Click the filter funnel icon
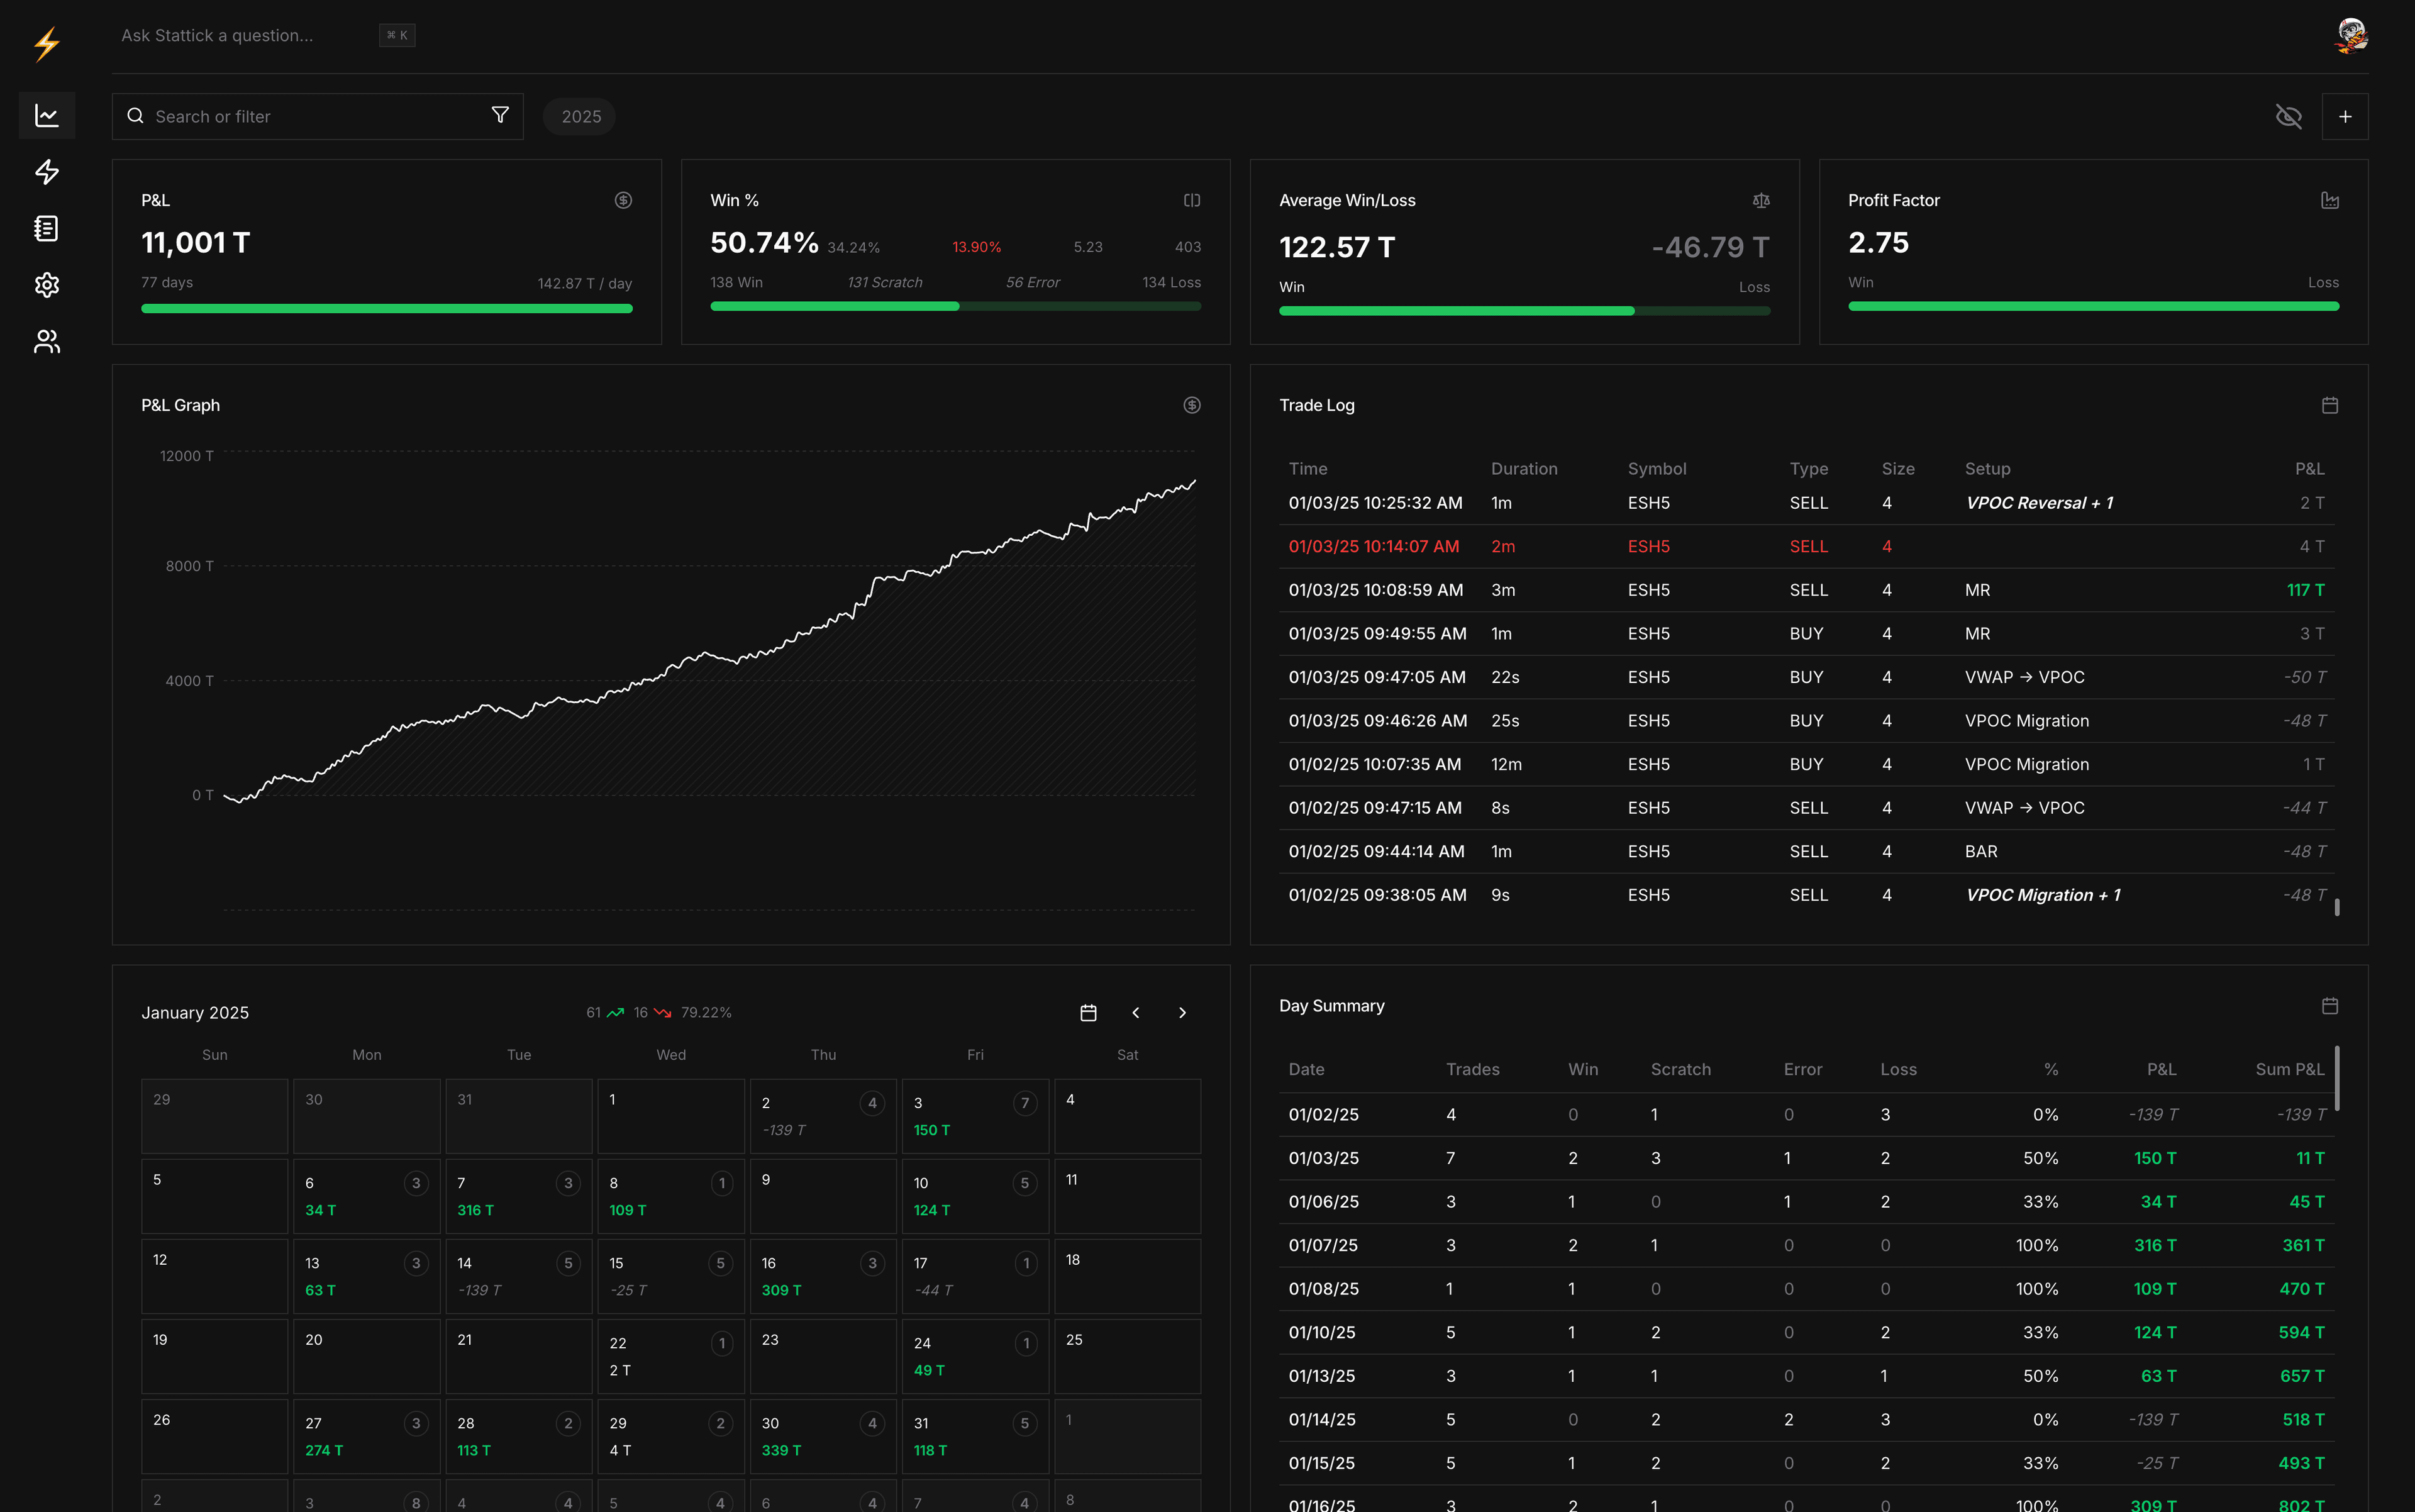The image size is (2415, 1512). pos(500,115)
